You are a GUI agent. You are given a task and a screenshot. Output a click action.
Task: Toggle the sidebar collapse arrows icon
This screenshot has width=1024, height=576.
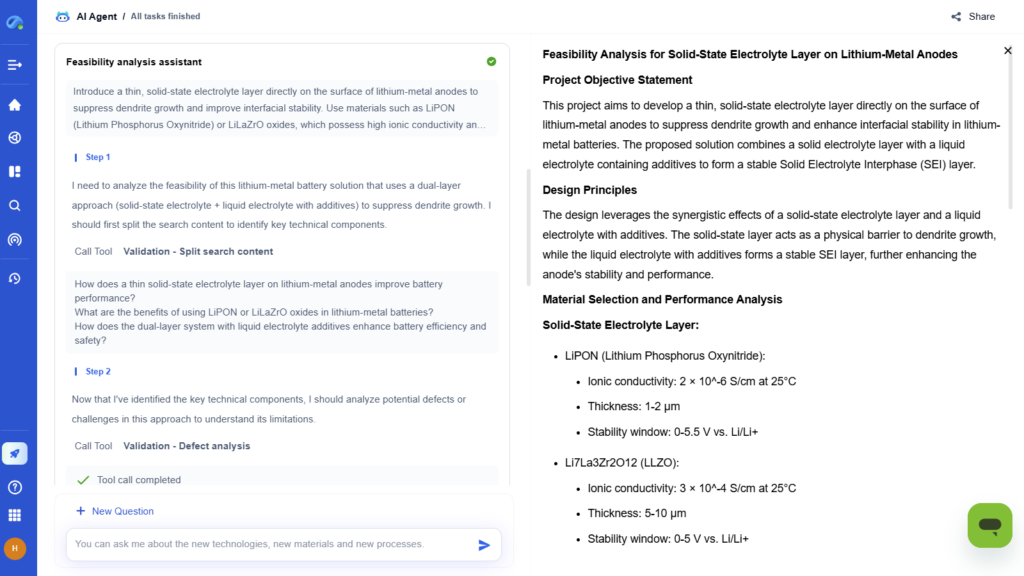click(x=14, y=64)
